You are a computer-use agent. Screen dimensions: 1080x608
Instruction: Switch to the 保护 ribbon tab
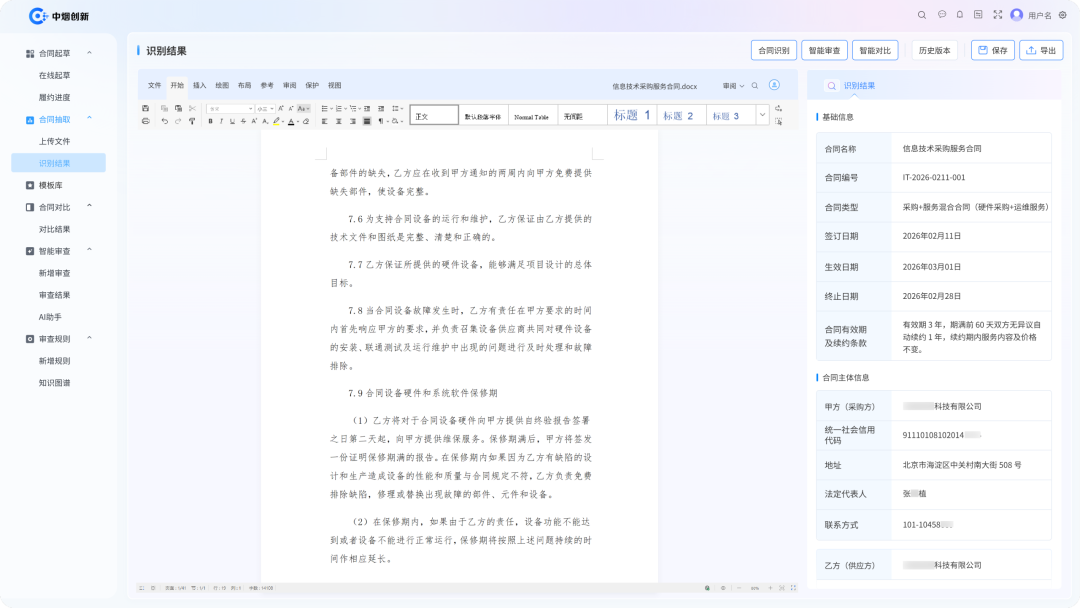[x=312, y=85]
